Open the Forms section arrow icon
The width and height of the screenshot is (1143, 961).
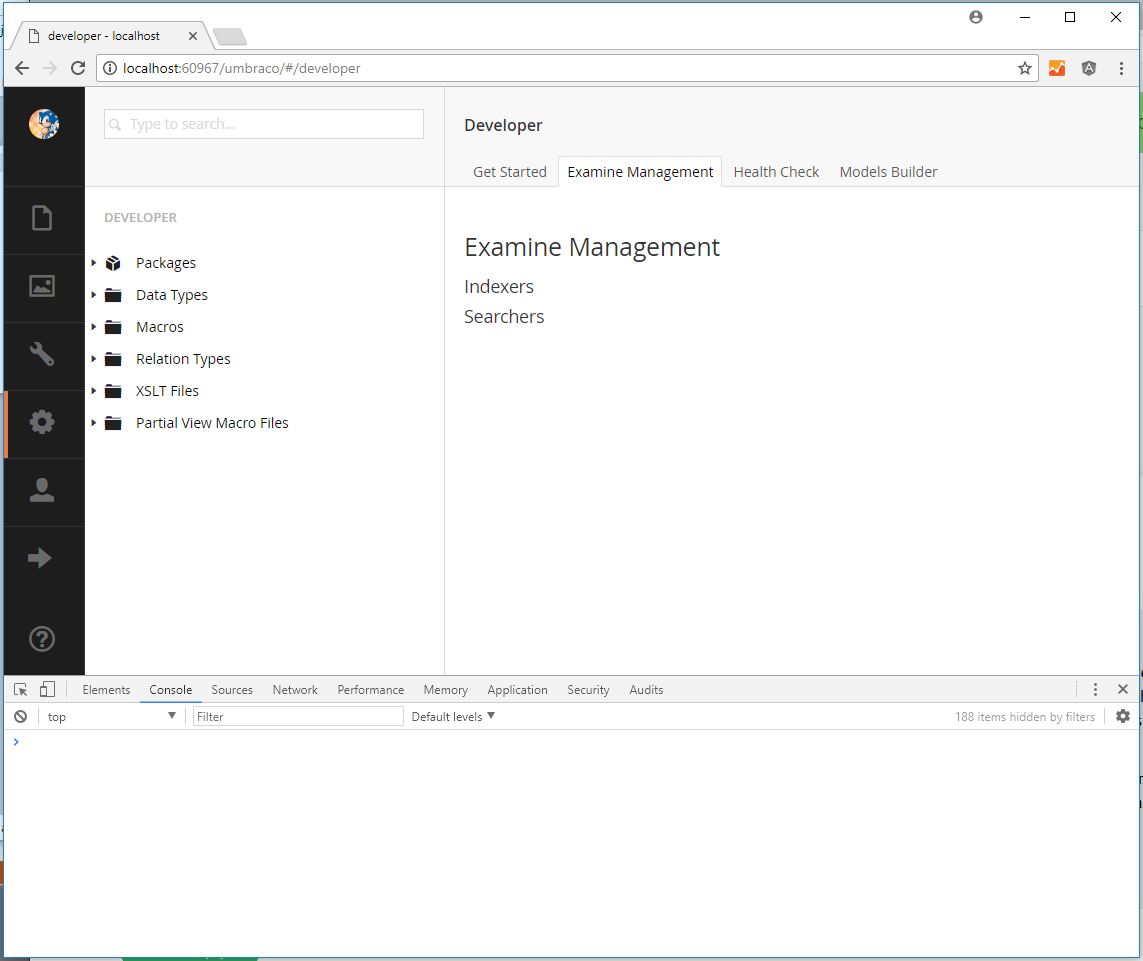tap(40, 558)
